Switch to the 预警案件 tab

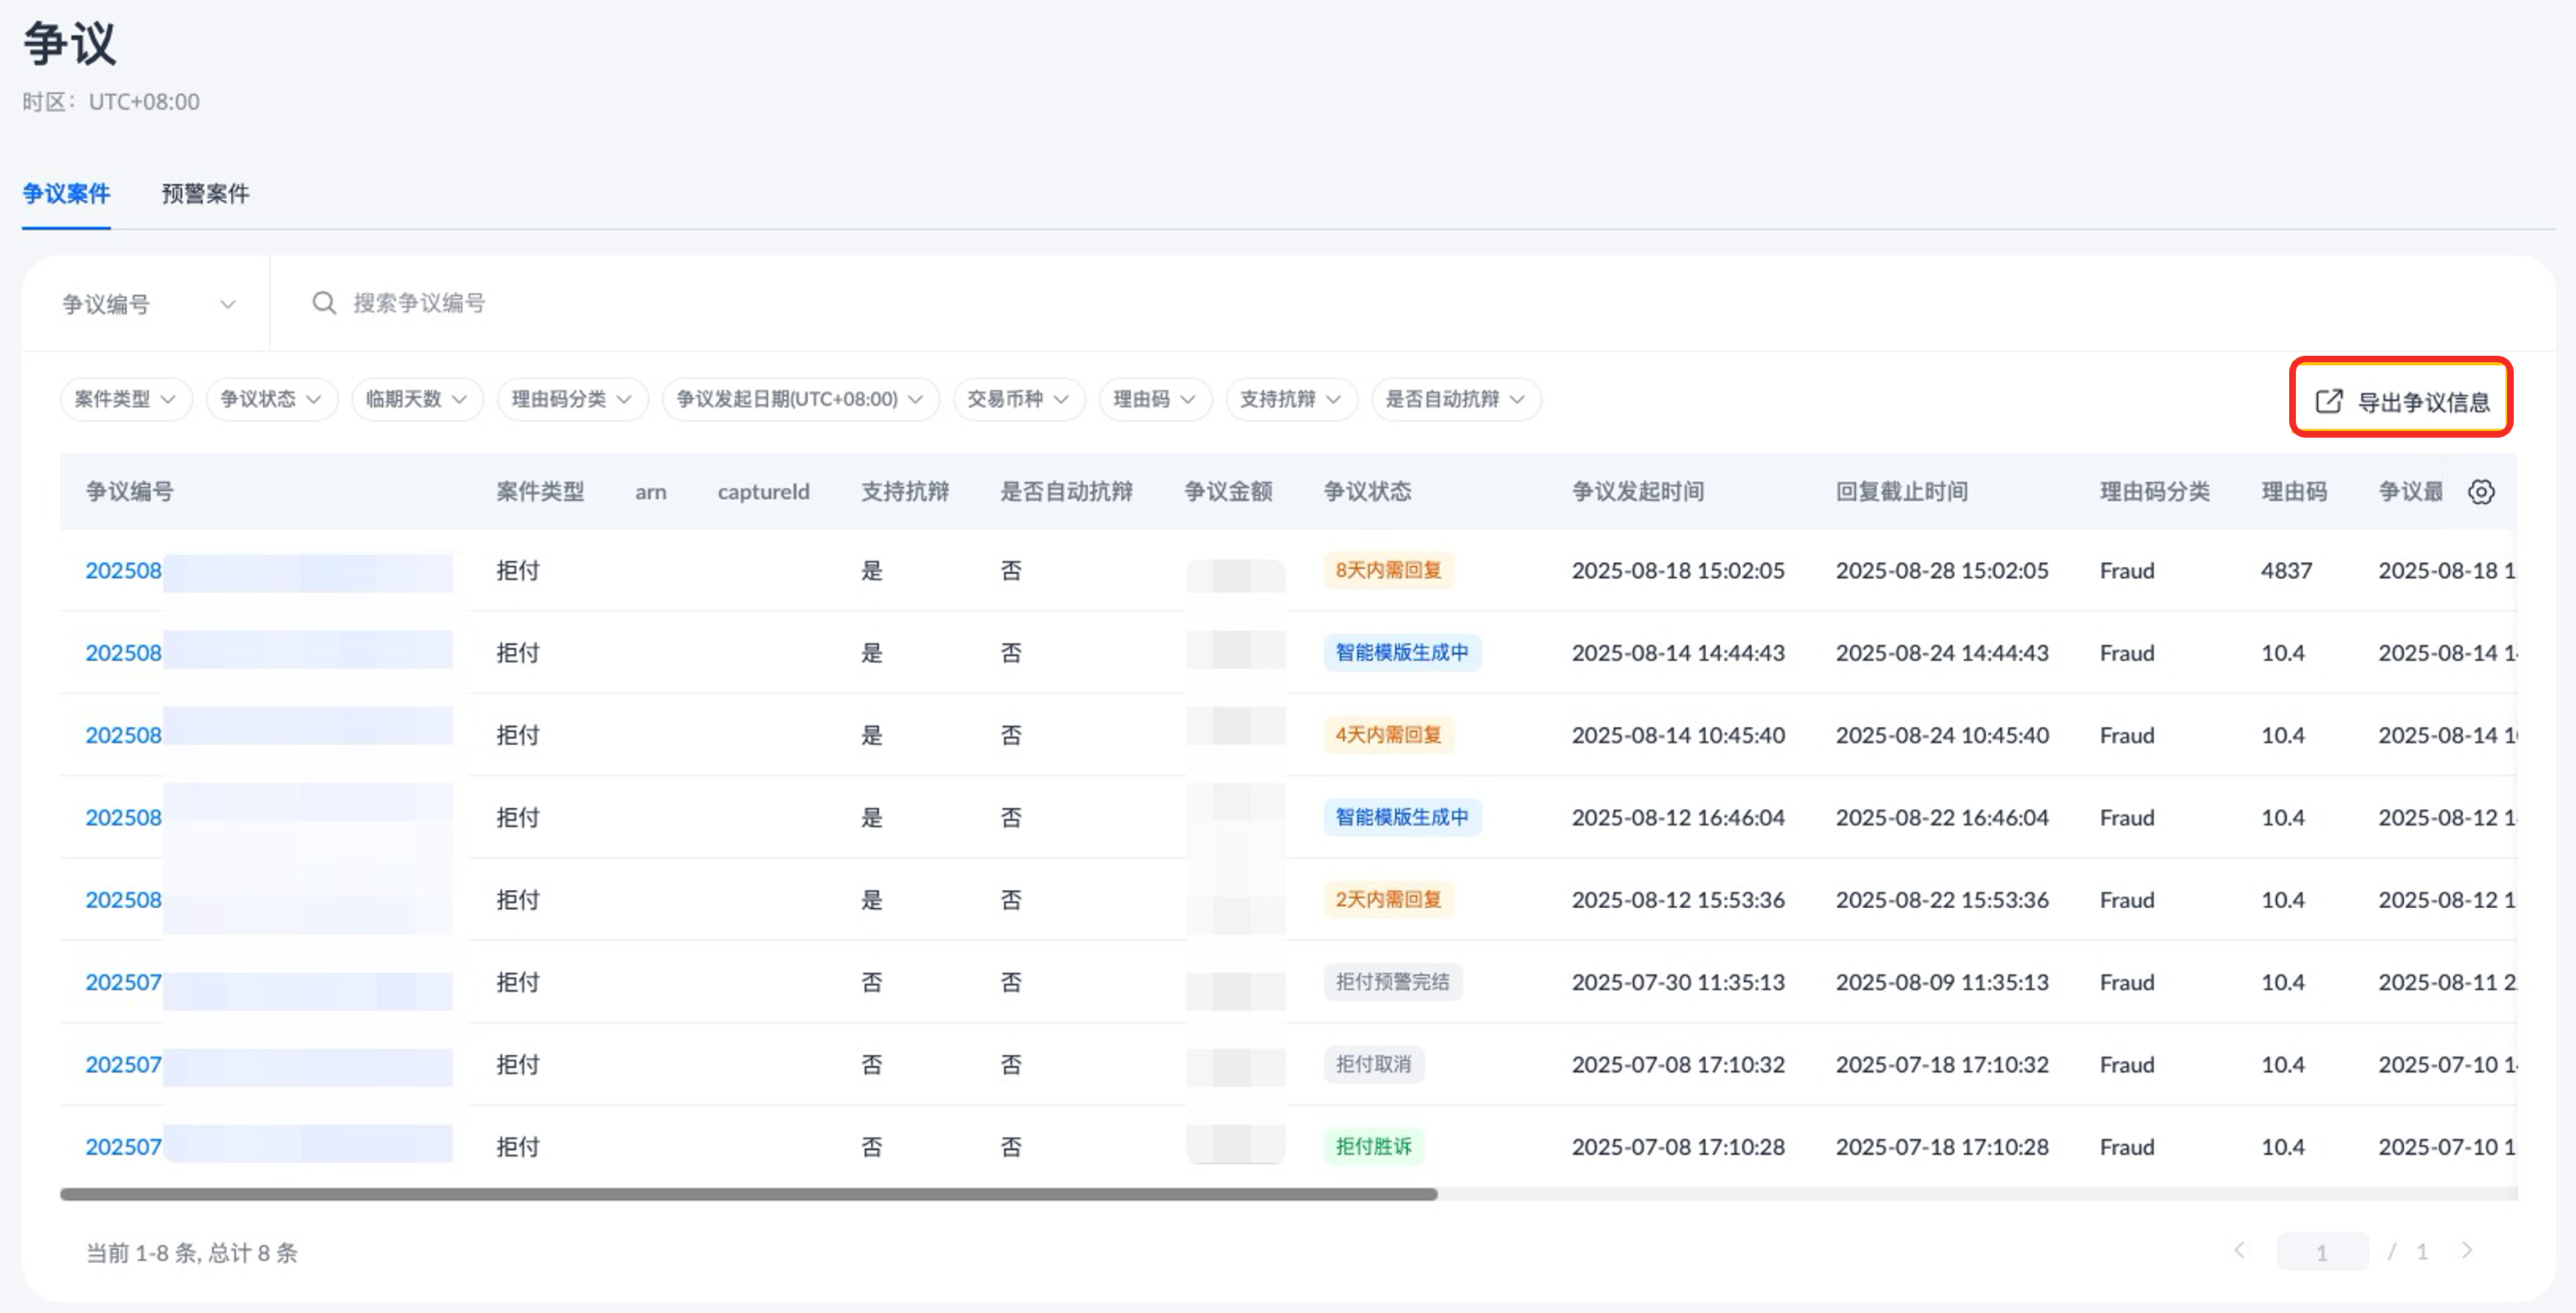point(205,193)
